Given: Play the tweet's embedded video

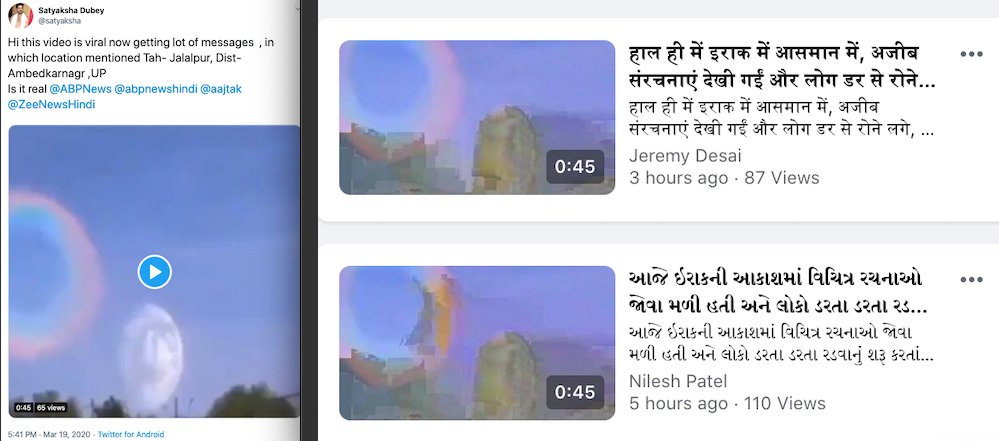Looking at the screenshot, I should pyautogui.click(x=155, y=272).
